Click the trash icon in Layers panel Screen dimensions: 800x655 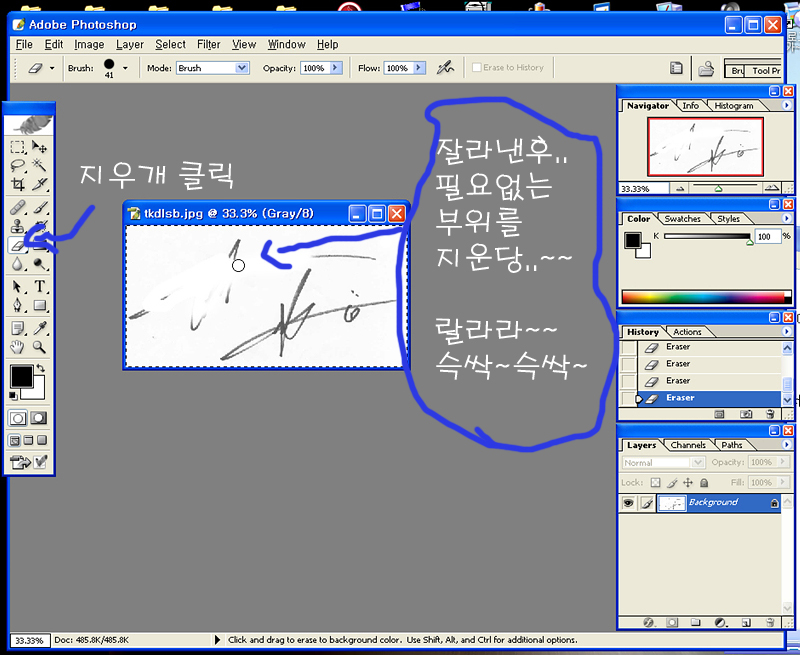pyautogui.click(x=770, y=621)
